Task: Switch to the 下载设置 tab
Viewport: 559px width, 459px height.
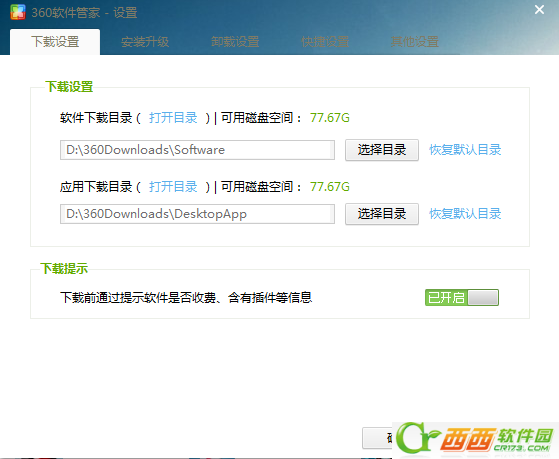Action: click(55, 42)
